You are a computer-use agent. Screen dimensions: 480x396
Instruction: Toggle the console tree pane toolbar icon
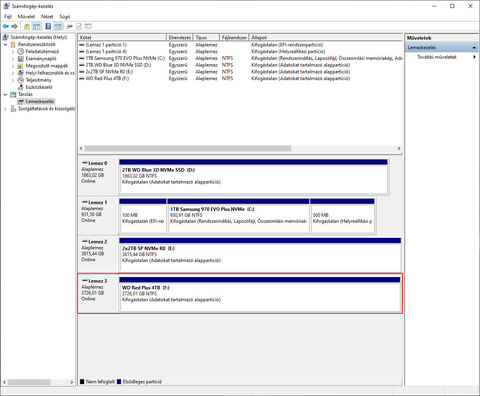[x=37, y=26]
